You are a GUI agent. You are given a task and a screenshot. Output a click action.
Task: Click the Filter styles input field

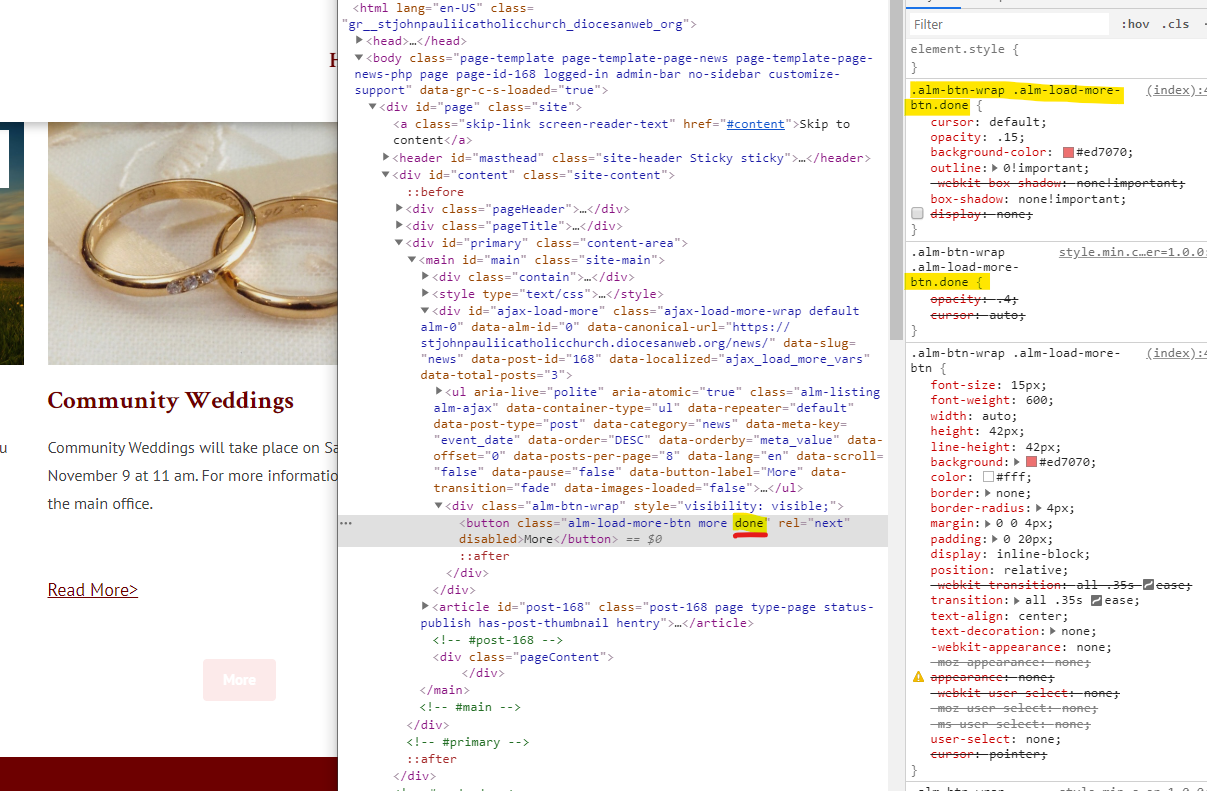(1008, 24)
